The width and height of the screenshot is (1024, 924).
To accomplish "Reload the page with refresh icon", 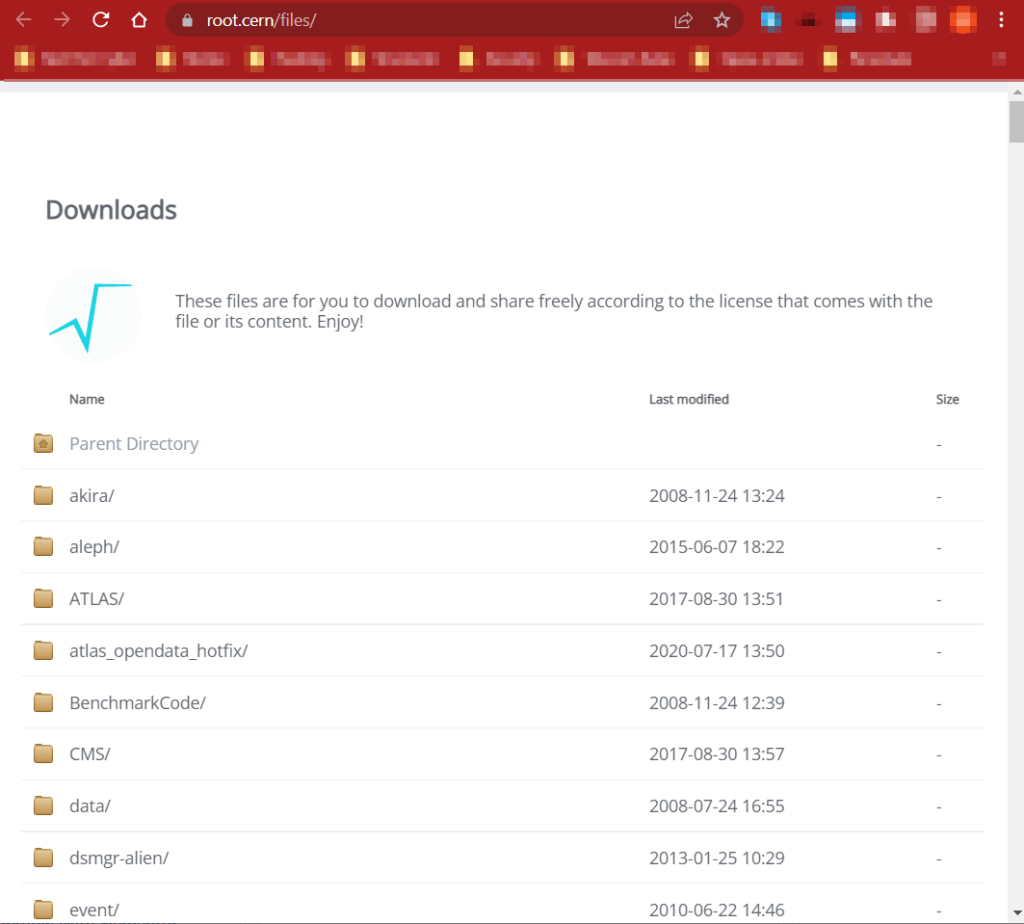I will (x=100, y=20).
